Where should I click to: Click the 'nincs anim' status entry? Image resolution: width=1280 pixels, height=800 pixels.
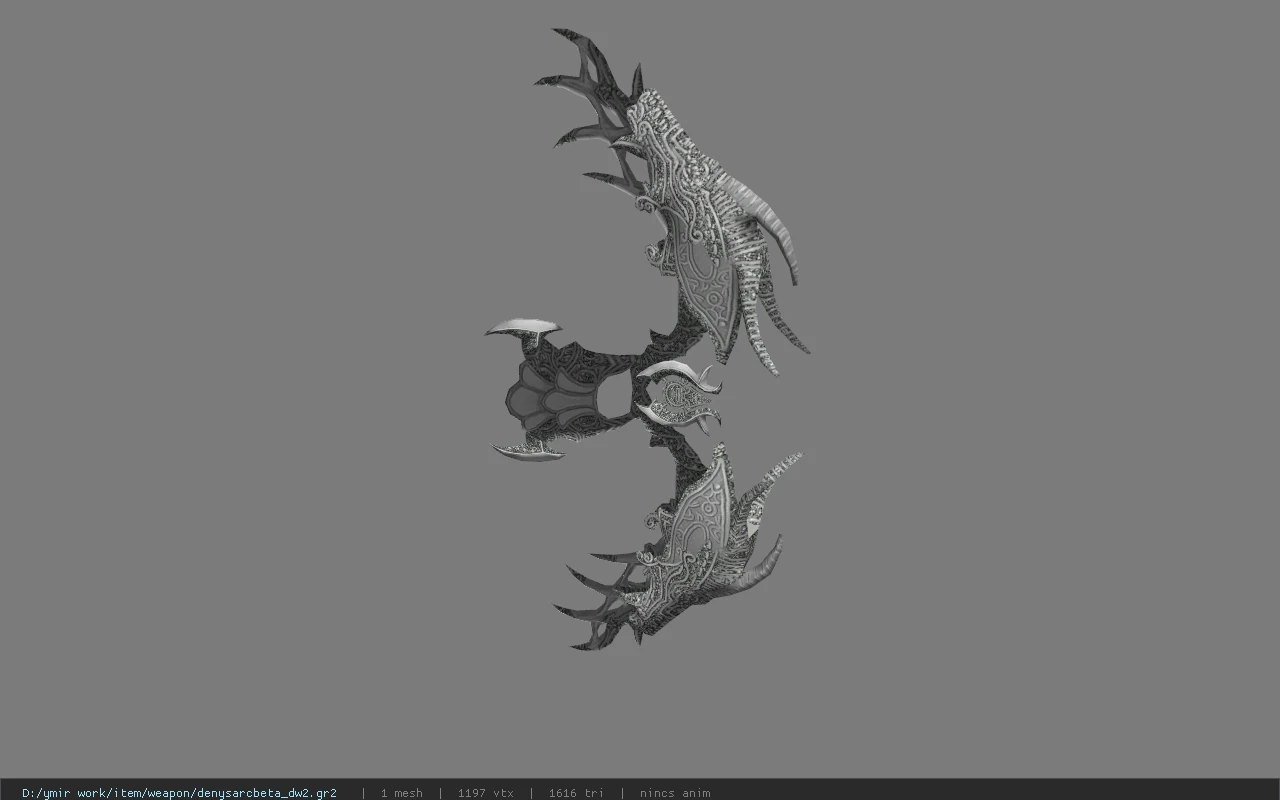(x=675, y=793)
